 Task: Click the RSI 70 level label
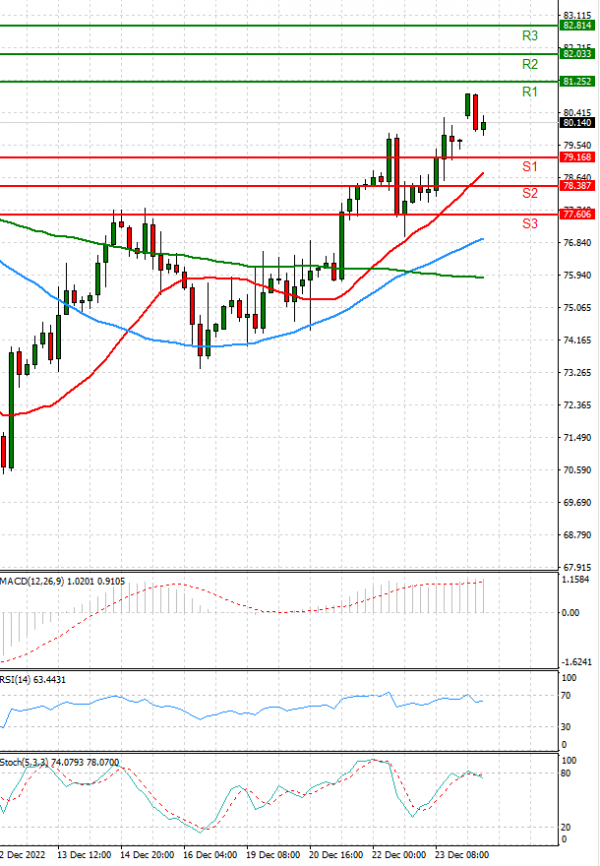coord(566,695)
